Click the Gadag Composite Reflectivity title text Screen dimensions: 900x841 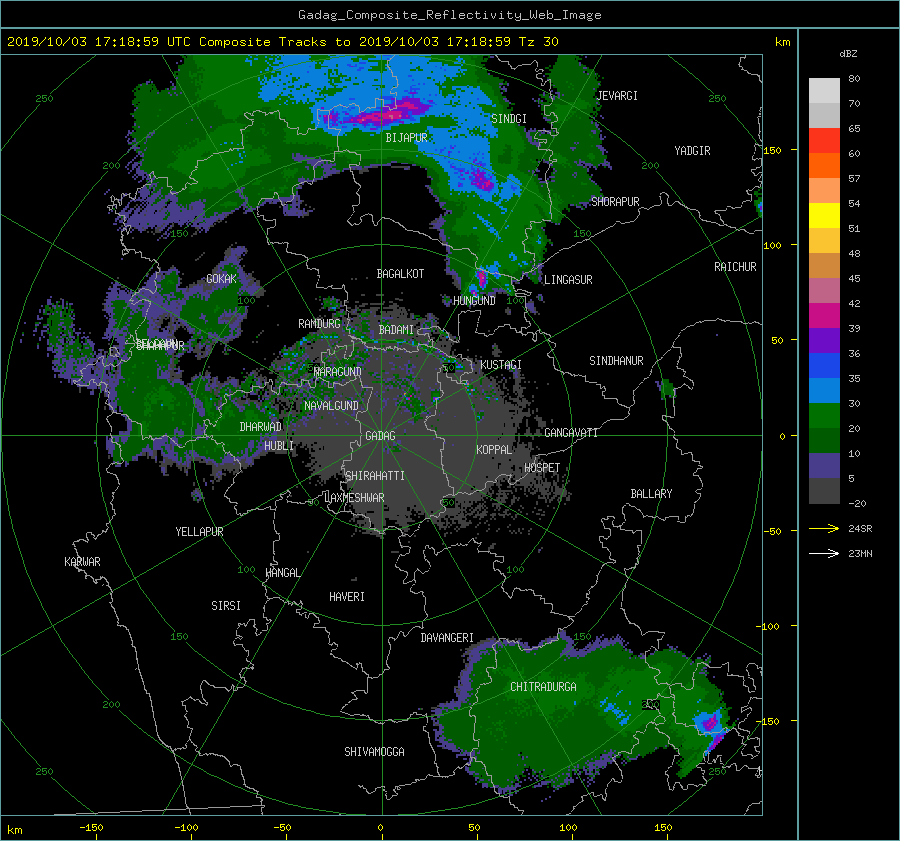pyautogui.click(x=449, y=15)
